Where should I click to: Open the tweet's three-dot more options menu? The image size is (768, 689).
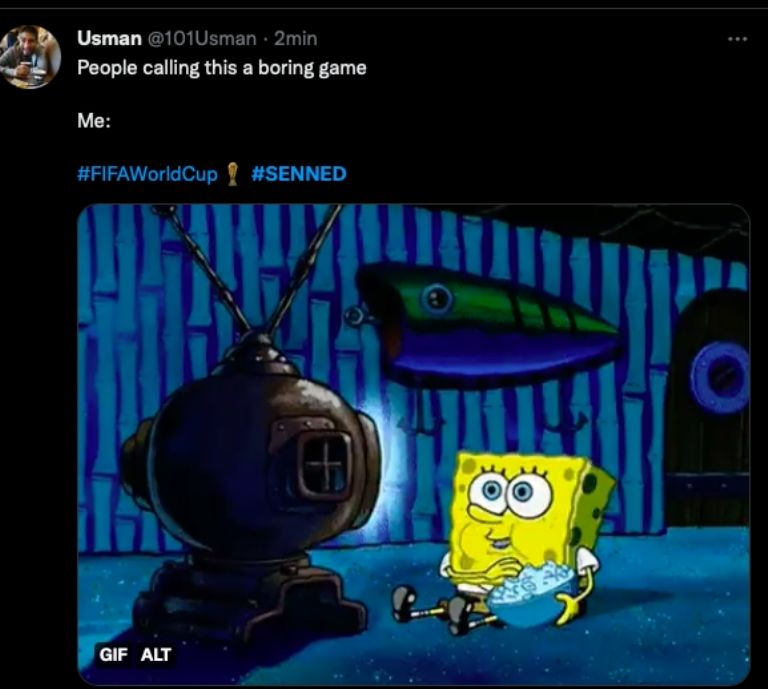[738, 39]
